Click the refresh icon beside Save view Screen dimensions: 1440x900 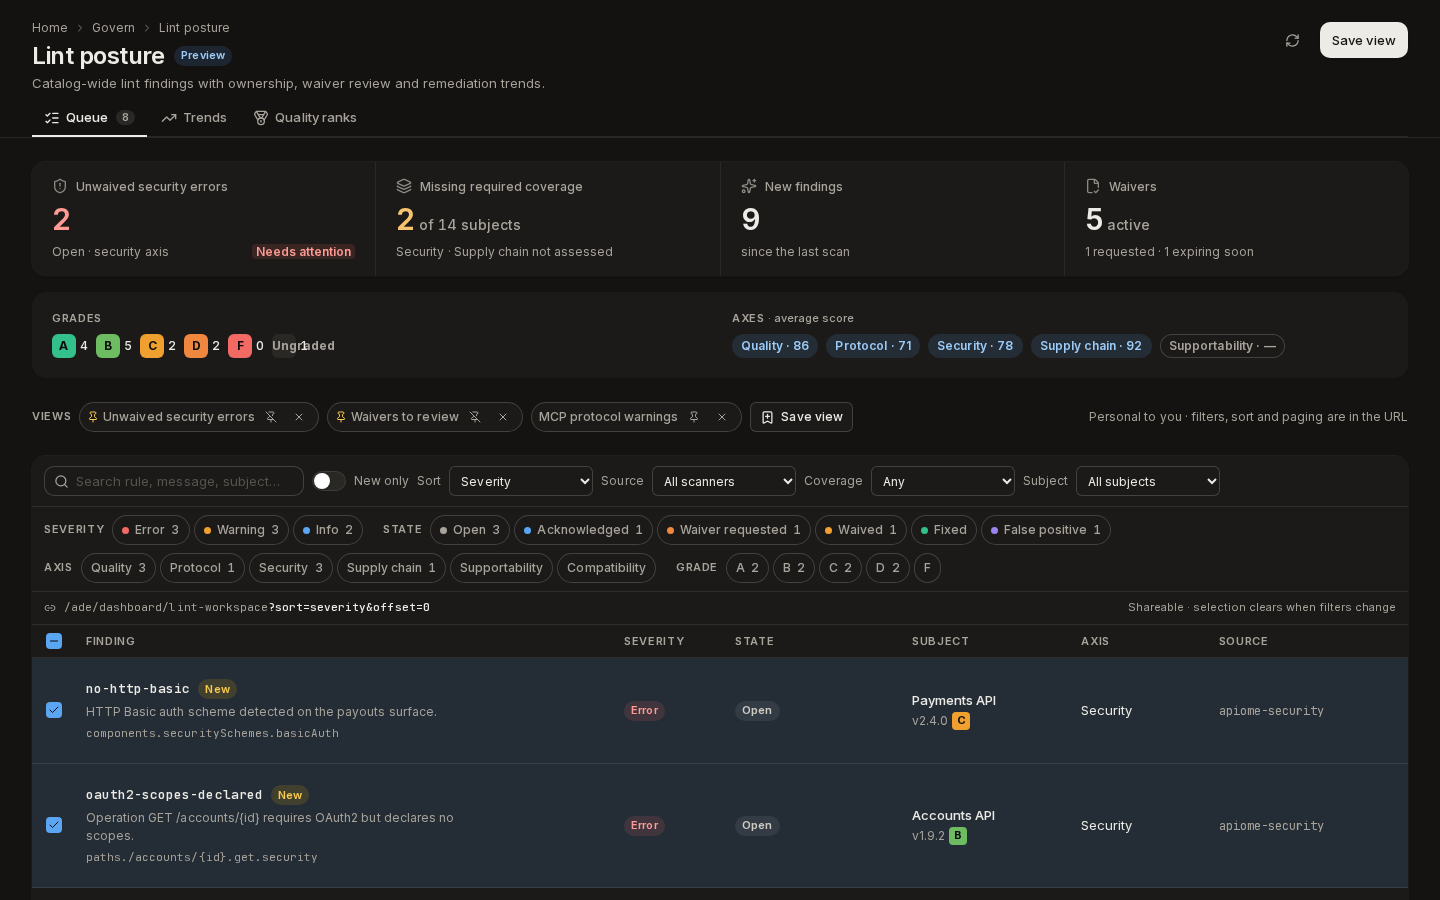point(1292,41)
